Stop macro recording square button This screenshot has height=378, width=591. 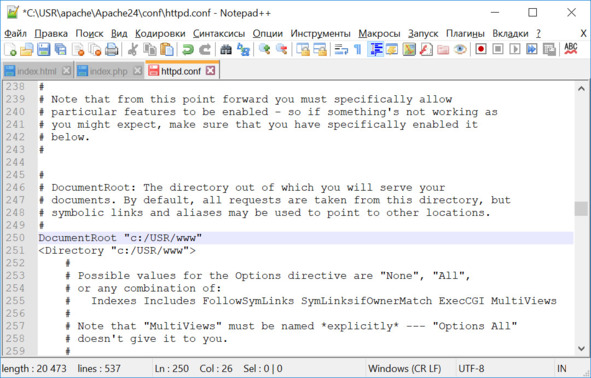point(498,49)
